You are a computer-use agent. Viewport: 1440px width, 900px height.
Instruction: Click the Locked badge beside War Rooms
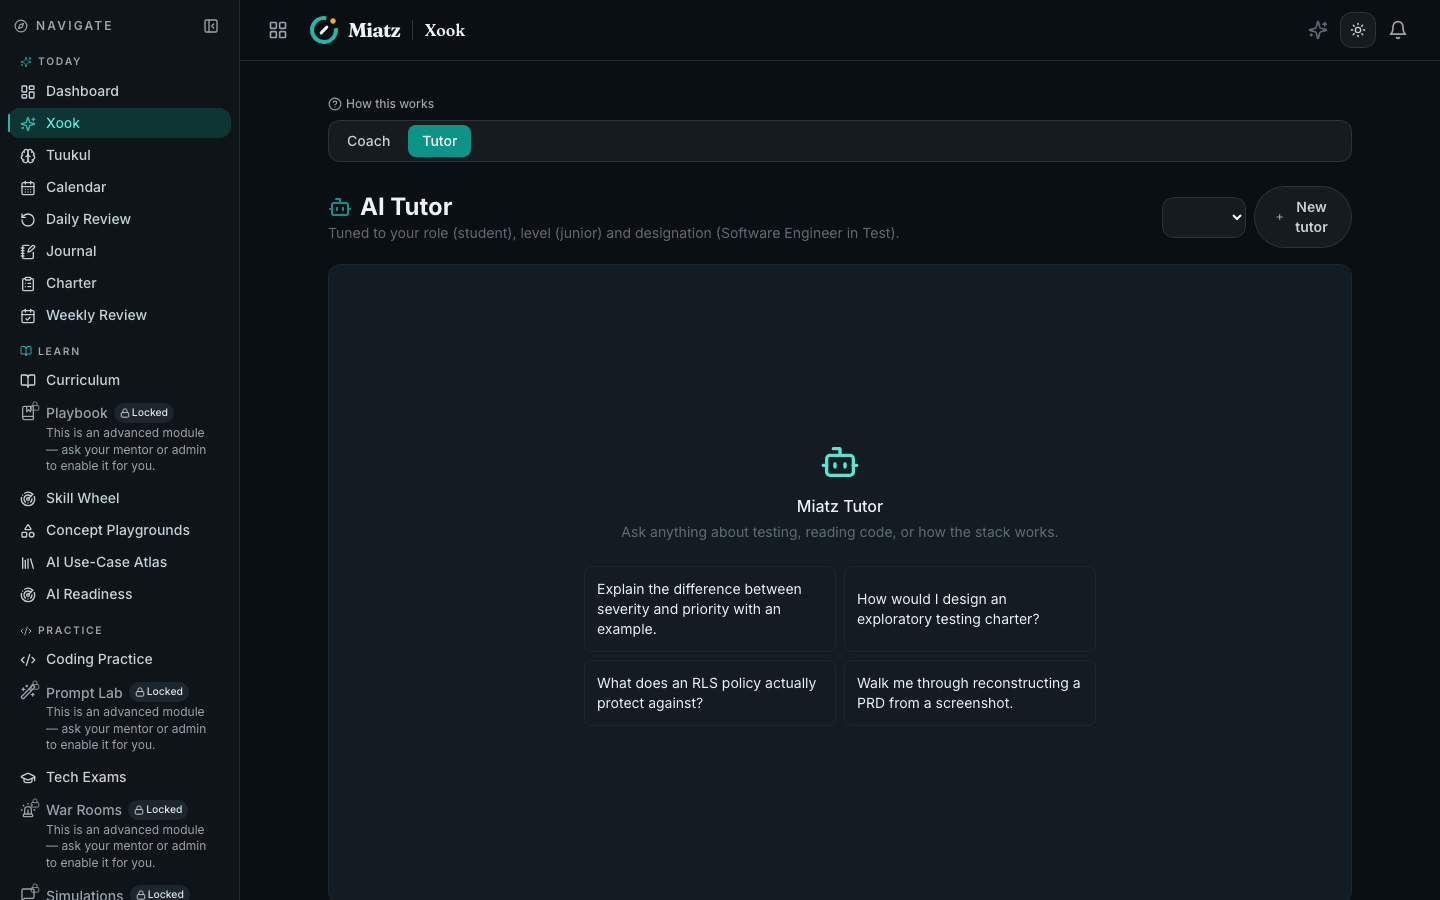click(x=158, y=810)
